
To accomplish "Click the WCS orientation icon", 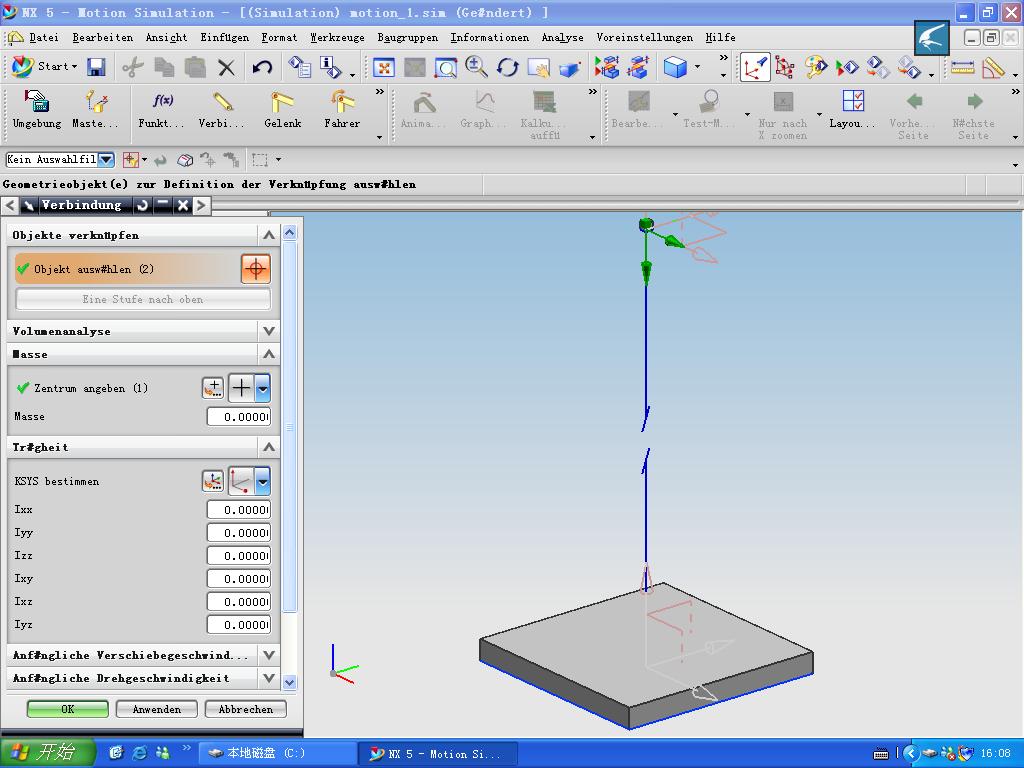I will point(754,67).
